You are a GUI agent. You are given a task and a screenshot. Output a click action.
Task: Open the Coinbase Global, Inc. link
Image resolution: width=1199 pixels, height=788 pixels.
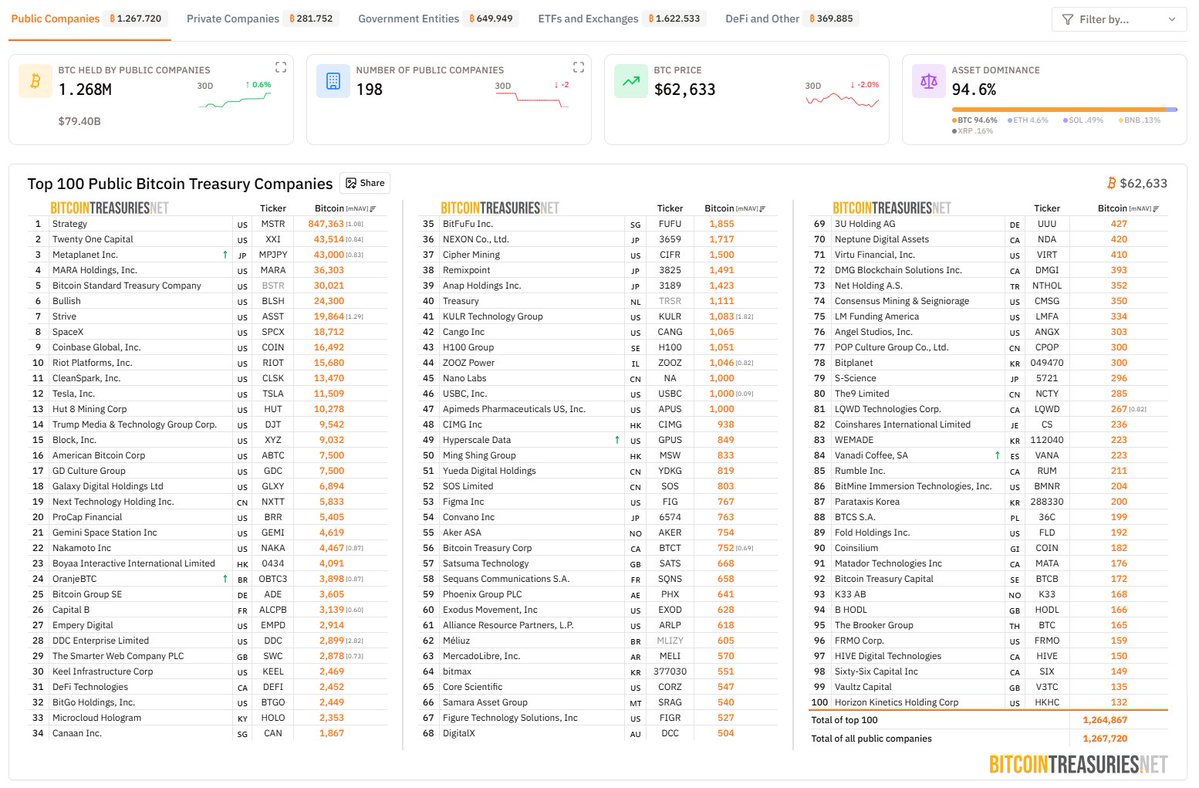coord(96,347)
